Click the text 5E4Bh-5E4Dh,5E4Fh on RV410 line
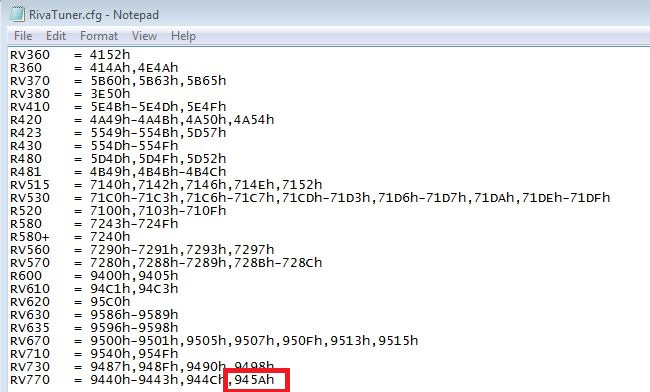Screen dimensions: 650x392 point(158,107)
